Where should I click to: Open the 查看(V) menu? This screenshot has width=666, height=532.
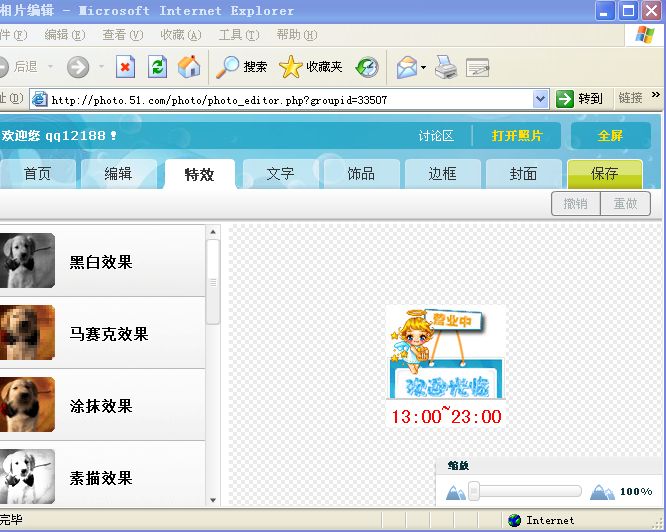click(x=123, y=35)
